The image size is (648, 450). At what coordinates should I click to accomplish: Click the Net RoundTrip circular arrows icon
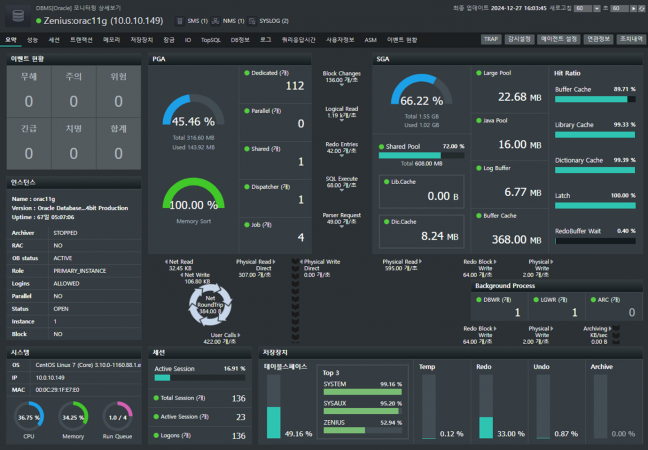click(x=210, y=304)
